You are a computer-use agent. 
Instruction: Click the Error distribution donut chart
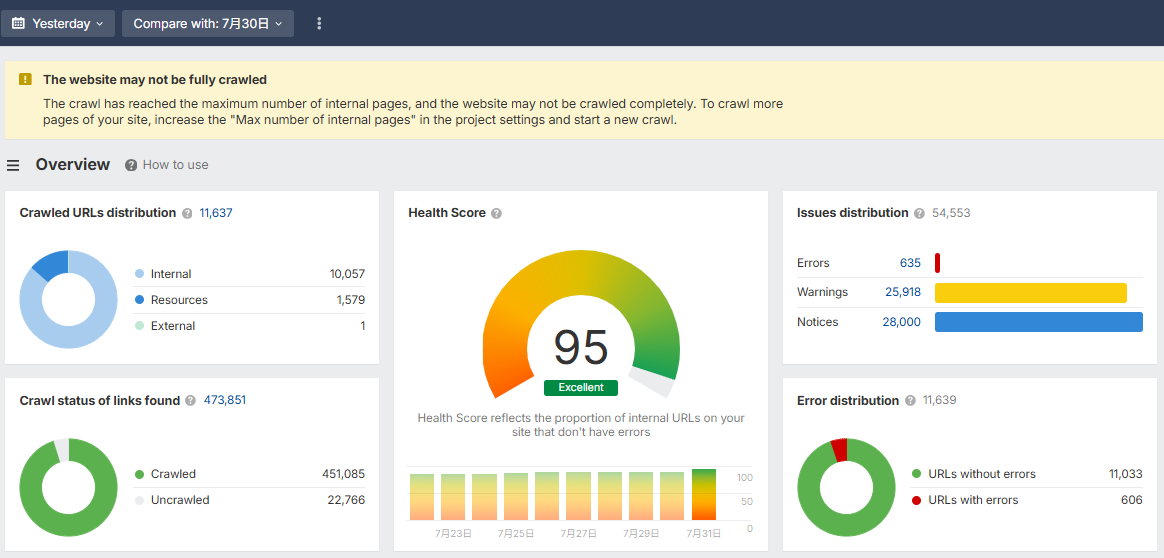[x=846, y=488]
